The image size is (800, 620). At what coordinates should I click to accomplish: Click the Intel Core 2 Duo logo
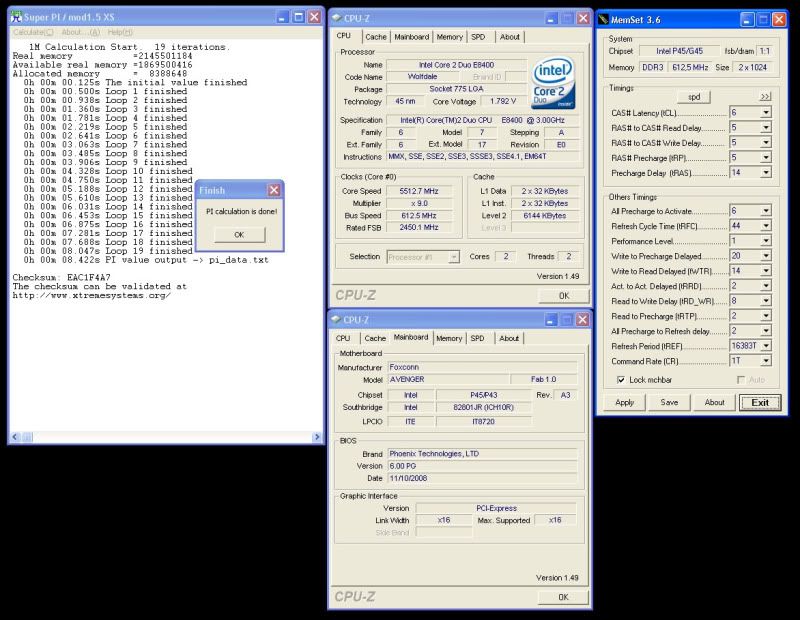click(554, 83)
